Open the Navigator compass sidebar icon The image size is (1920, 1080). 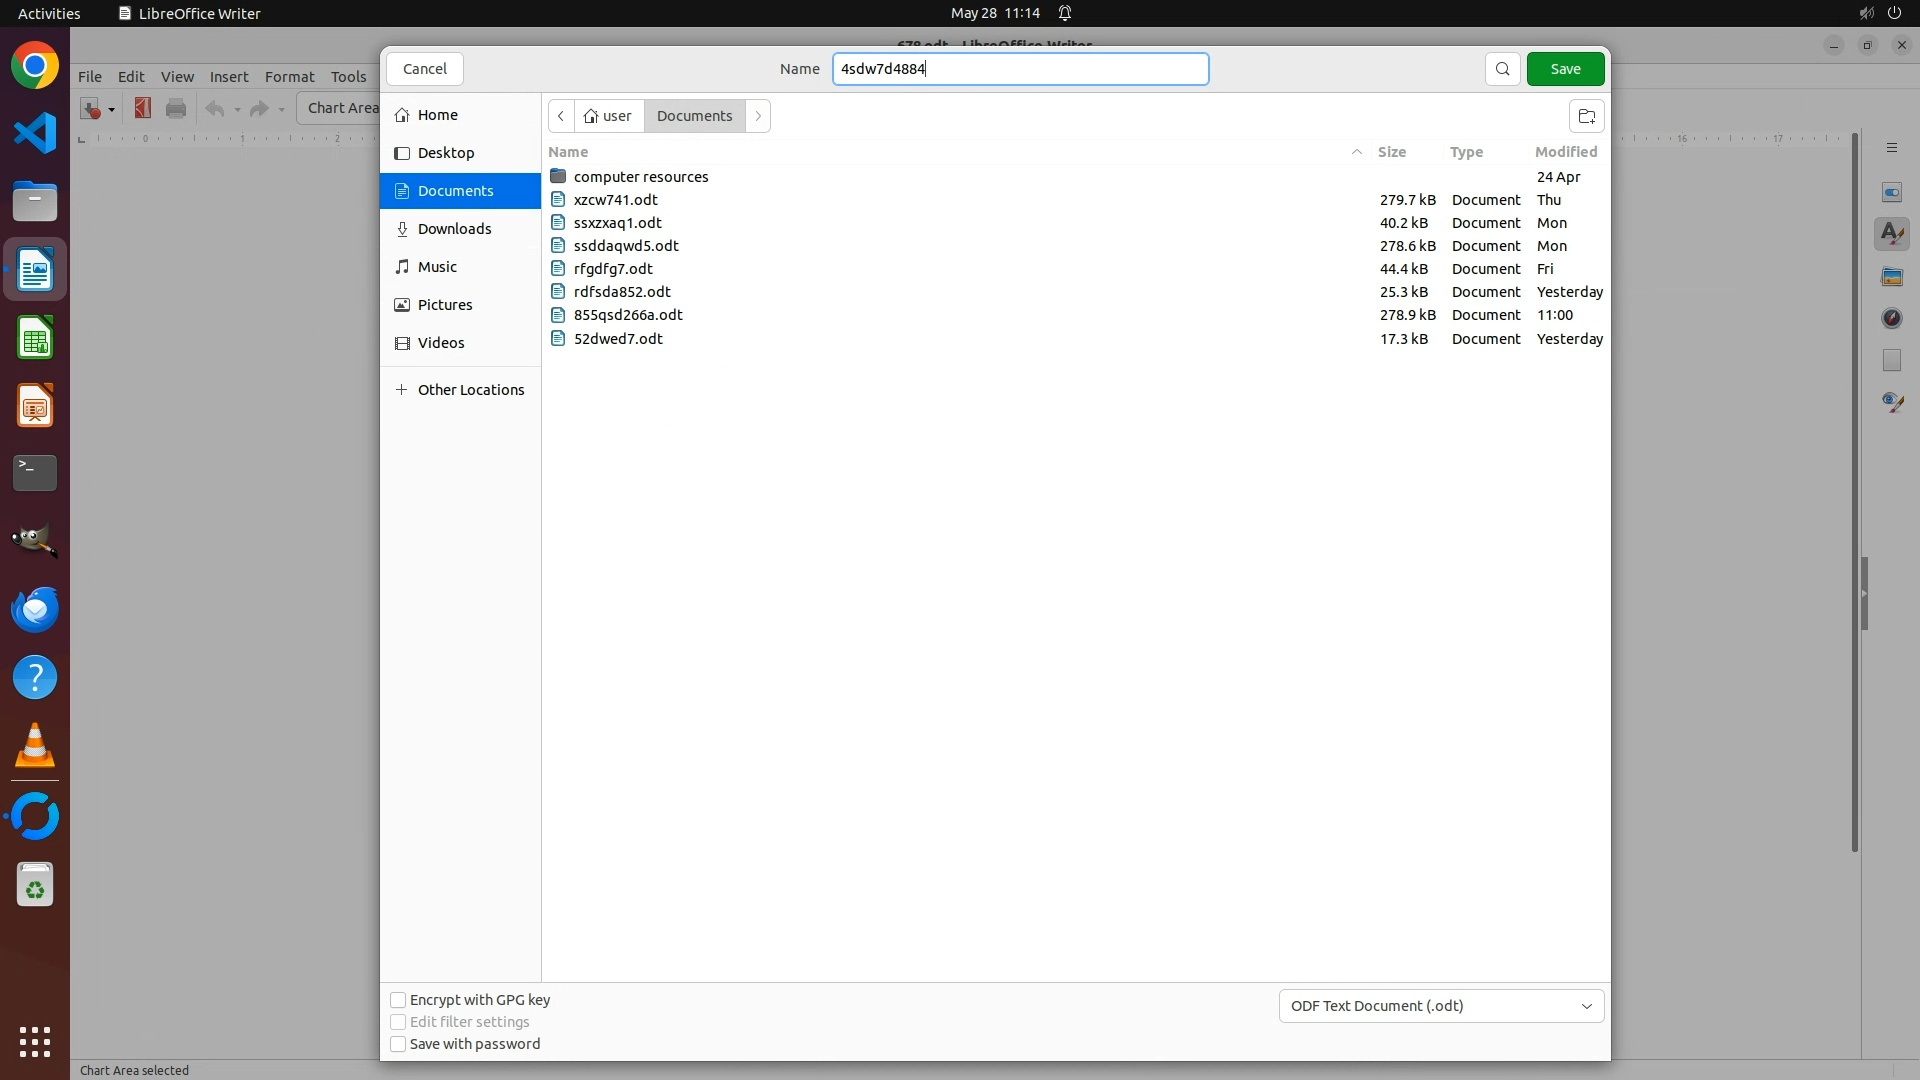(x=1891, y=318)
